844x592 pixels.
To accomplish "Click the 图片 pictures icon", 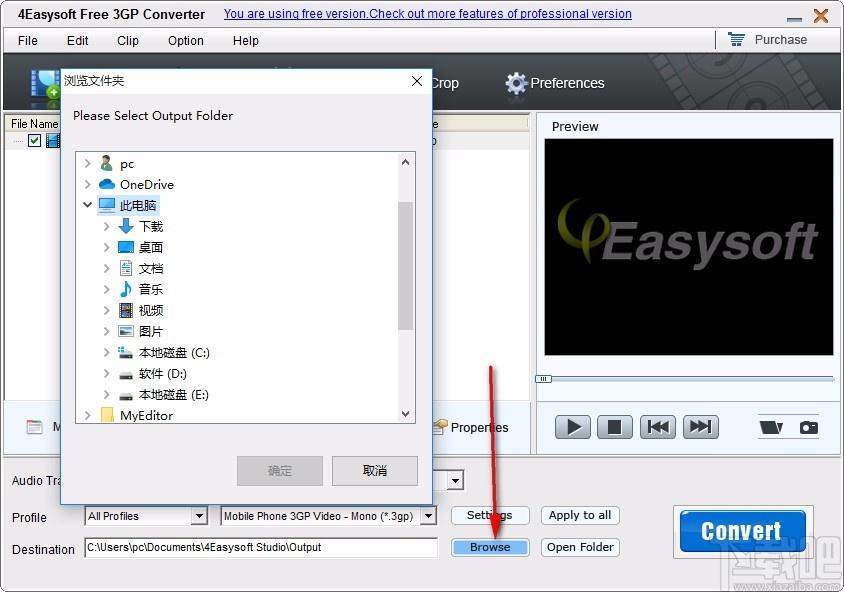I will 126,331.
